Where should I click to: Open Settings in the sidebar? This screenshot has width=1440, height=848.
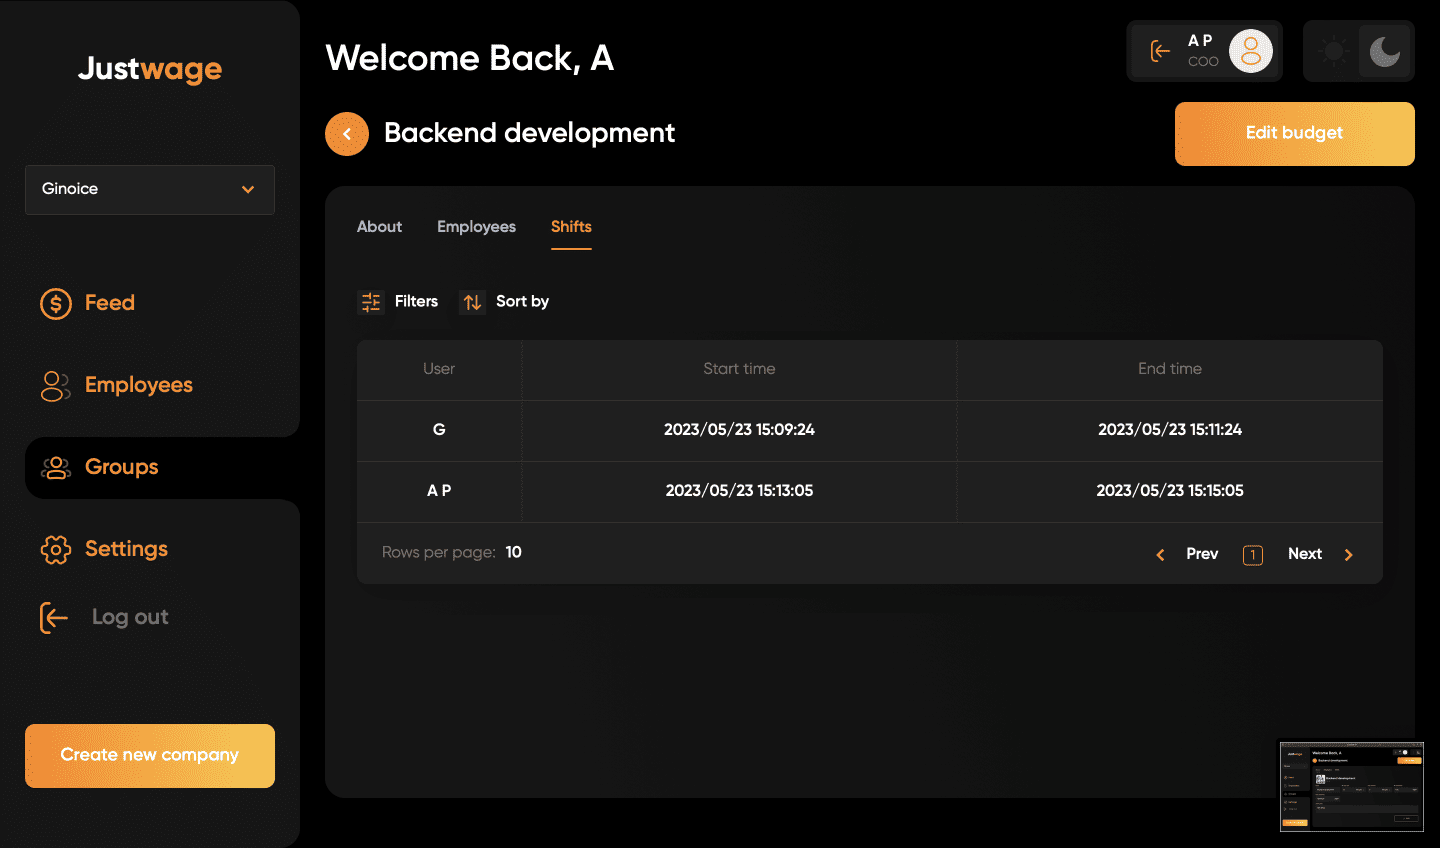tap(126, 549)
